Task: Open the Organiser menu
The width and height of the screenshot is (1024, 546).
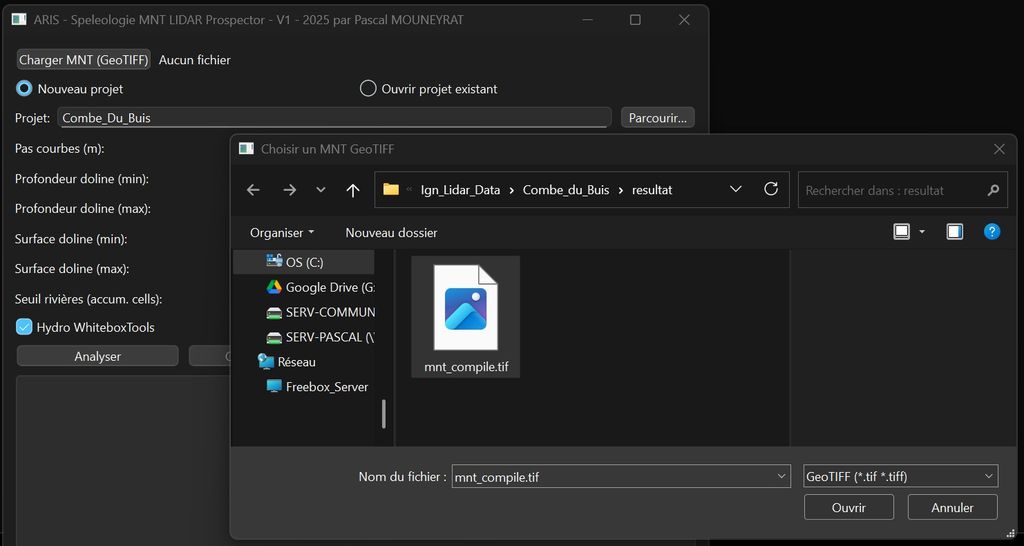Action: [282, 232]
